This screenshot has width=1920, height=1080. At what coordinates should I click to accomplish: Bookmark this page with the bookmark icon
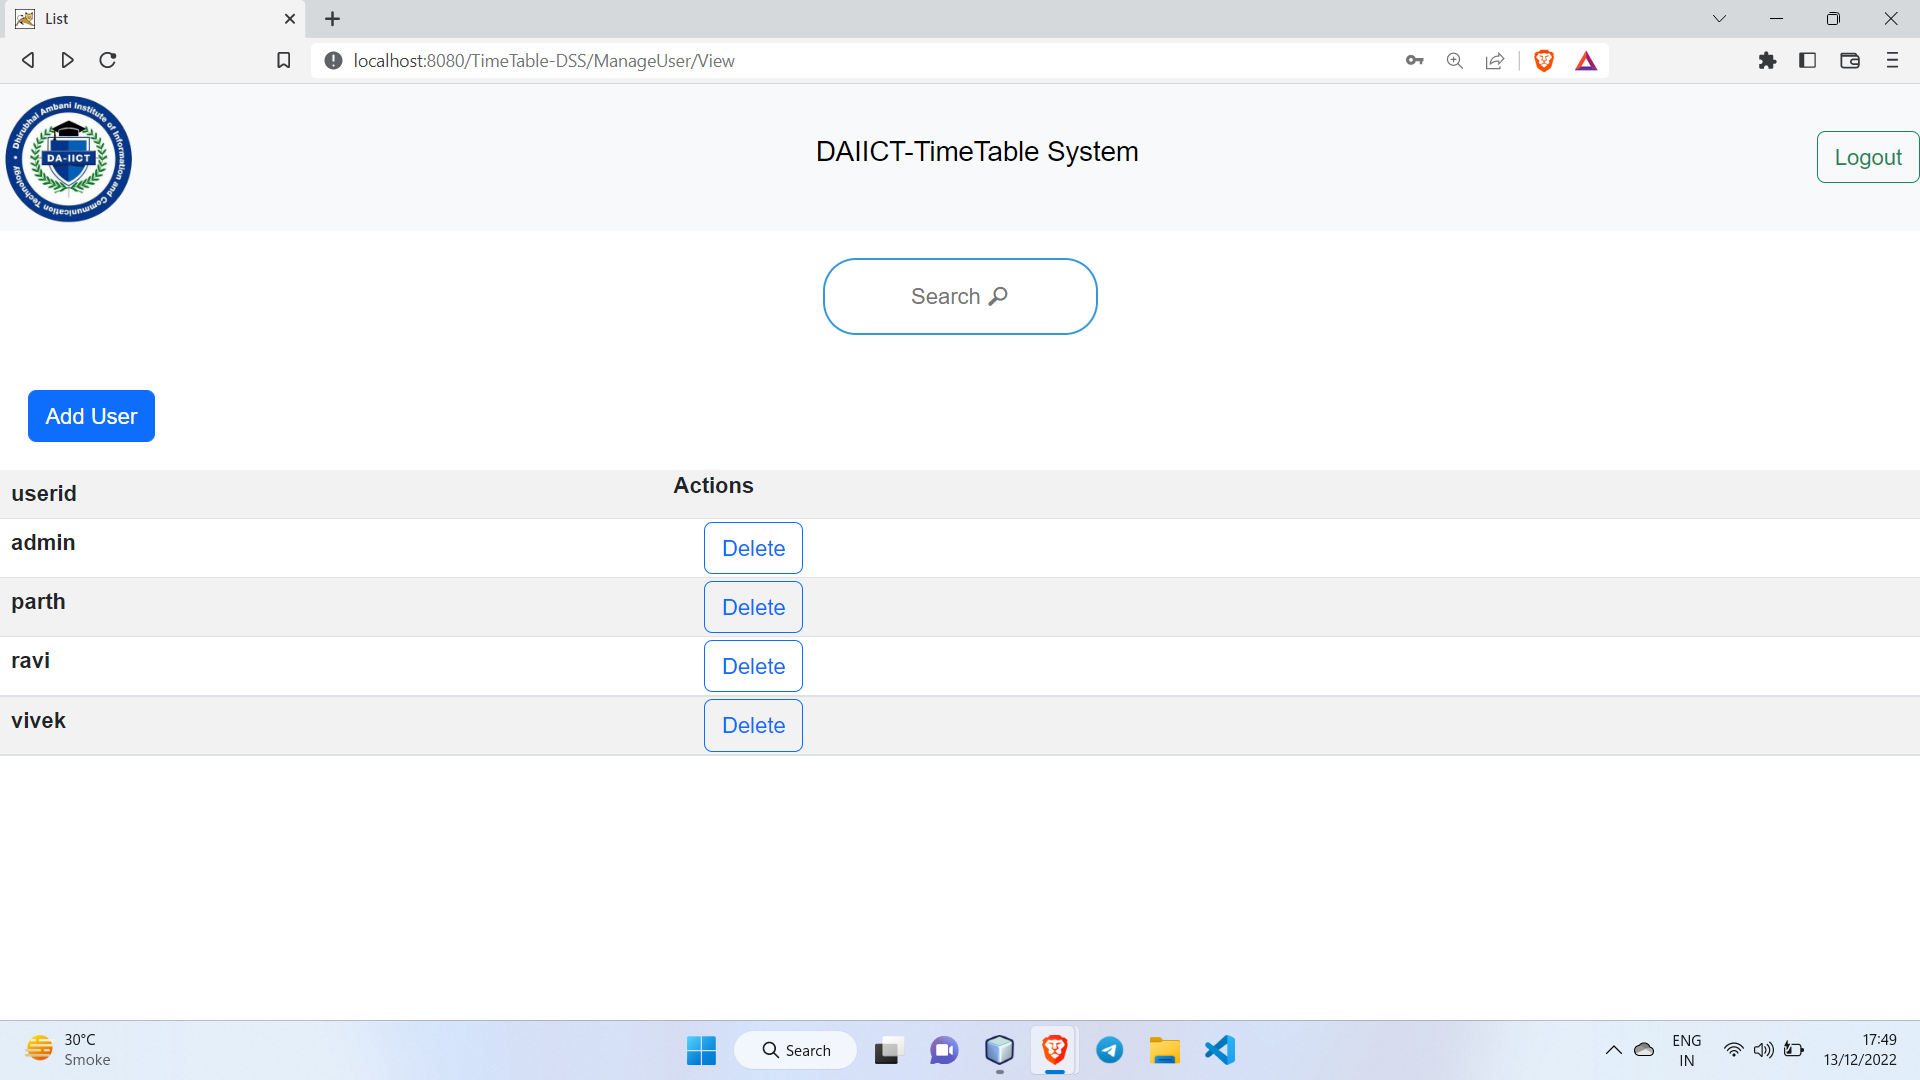tap(284, 61)
